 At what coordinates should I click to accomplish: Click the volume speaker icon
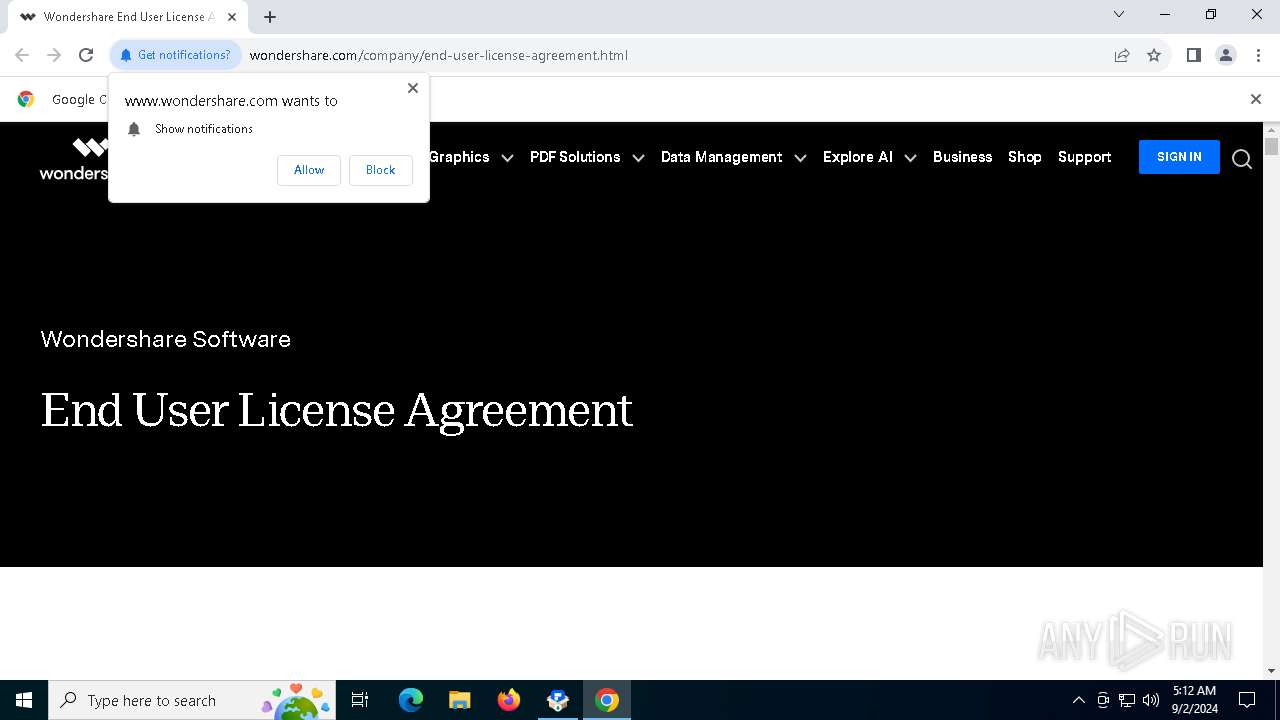[1151, 700]
